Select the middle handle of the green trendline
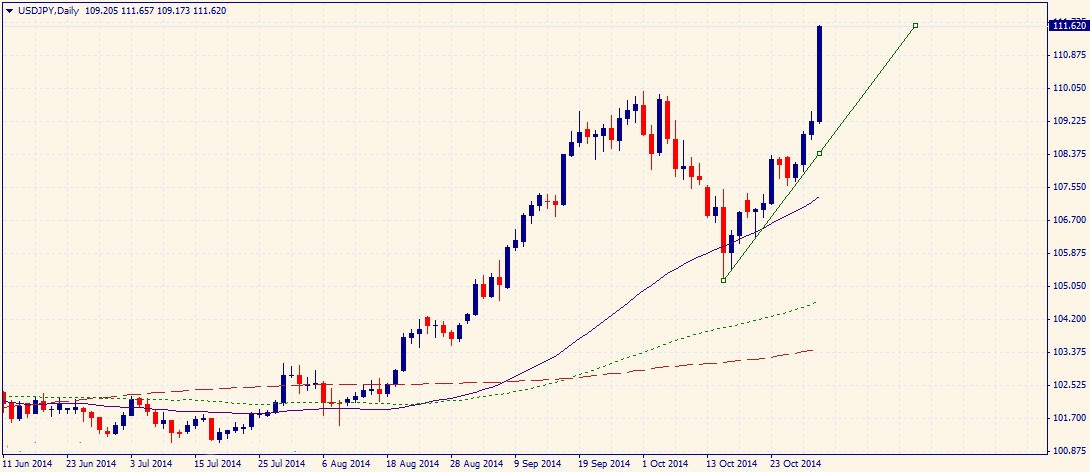Viewport: 1090px width, 472px height. pos(819,153)
